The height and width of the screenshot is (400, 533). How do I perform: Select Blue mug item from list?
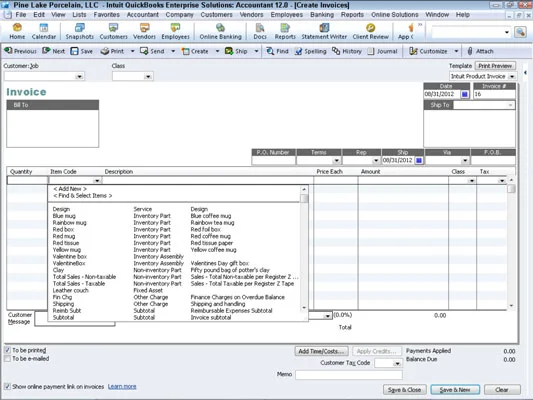tap(64, 216)
